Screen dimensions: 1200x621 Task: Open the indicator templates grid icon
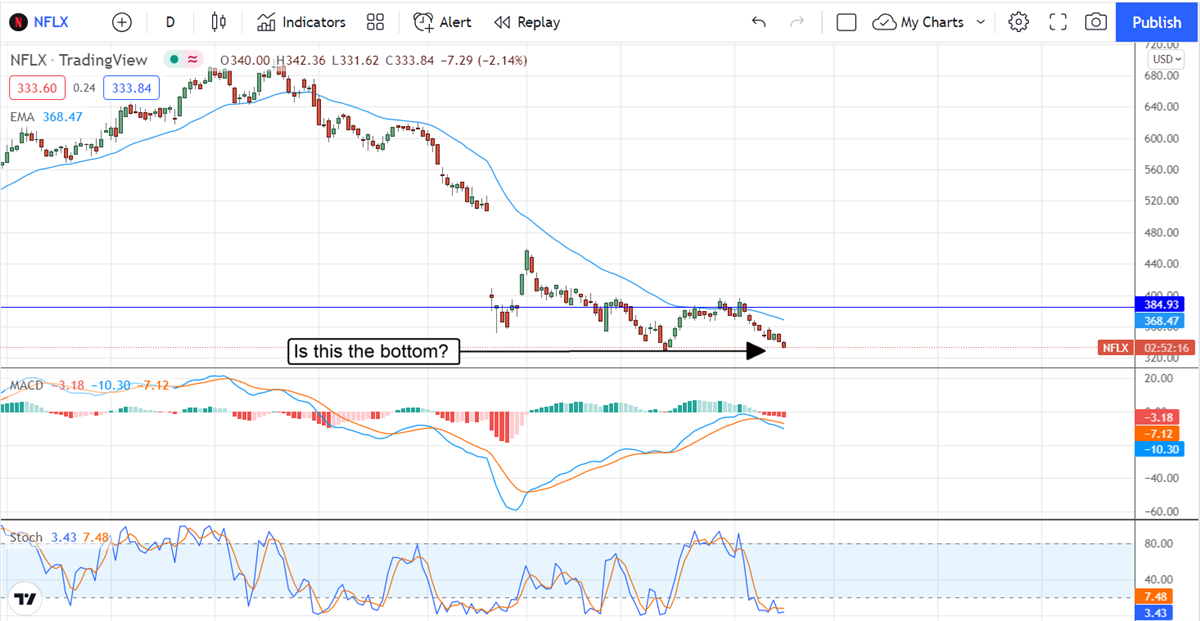(376, 22)
